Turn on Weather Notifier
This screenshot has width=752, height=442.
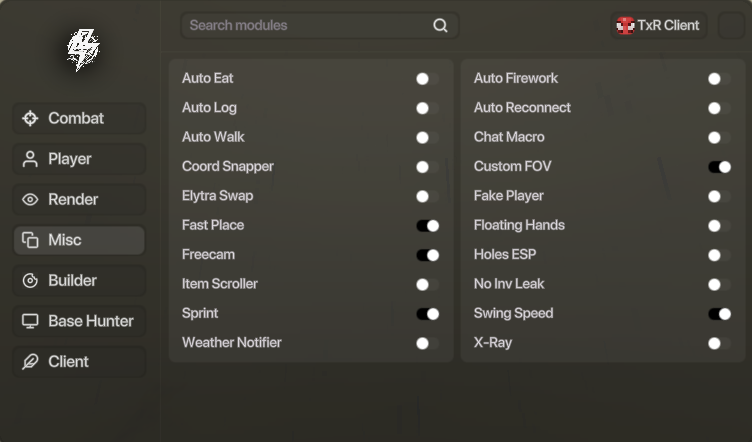[x=428, y=343]
